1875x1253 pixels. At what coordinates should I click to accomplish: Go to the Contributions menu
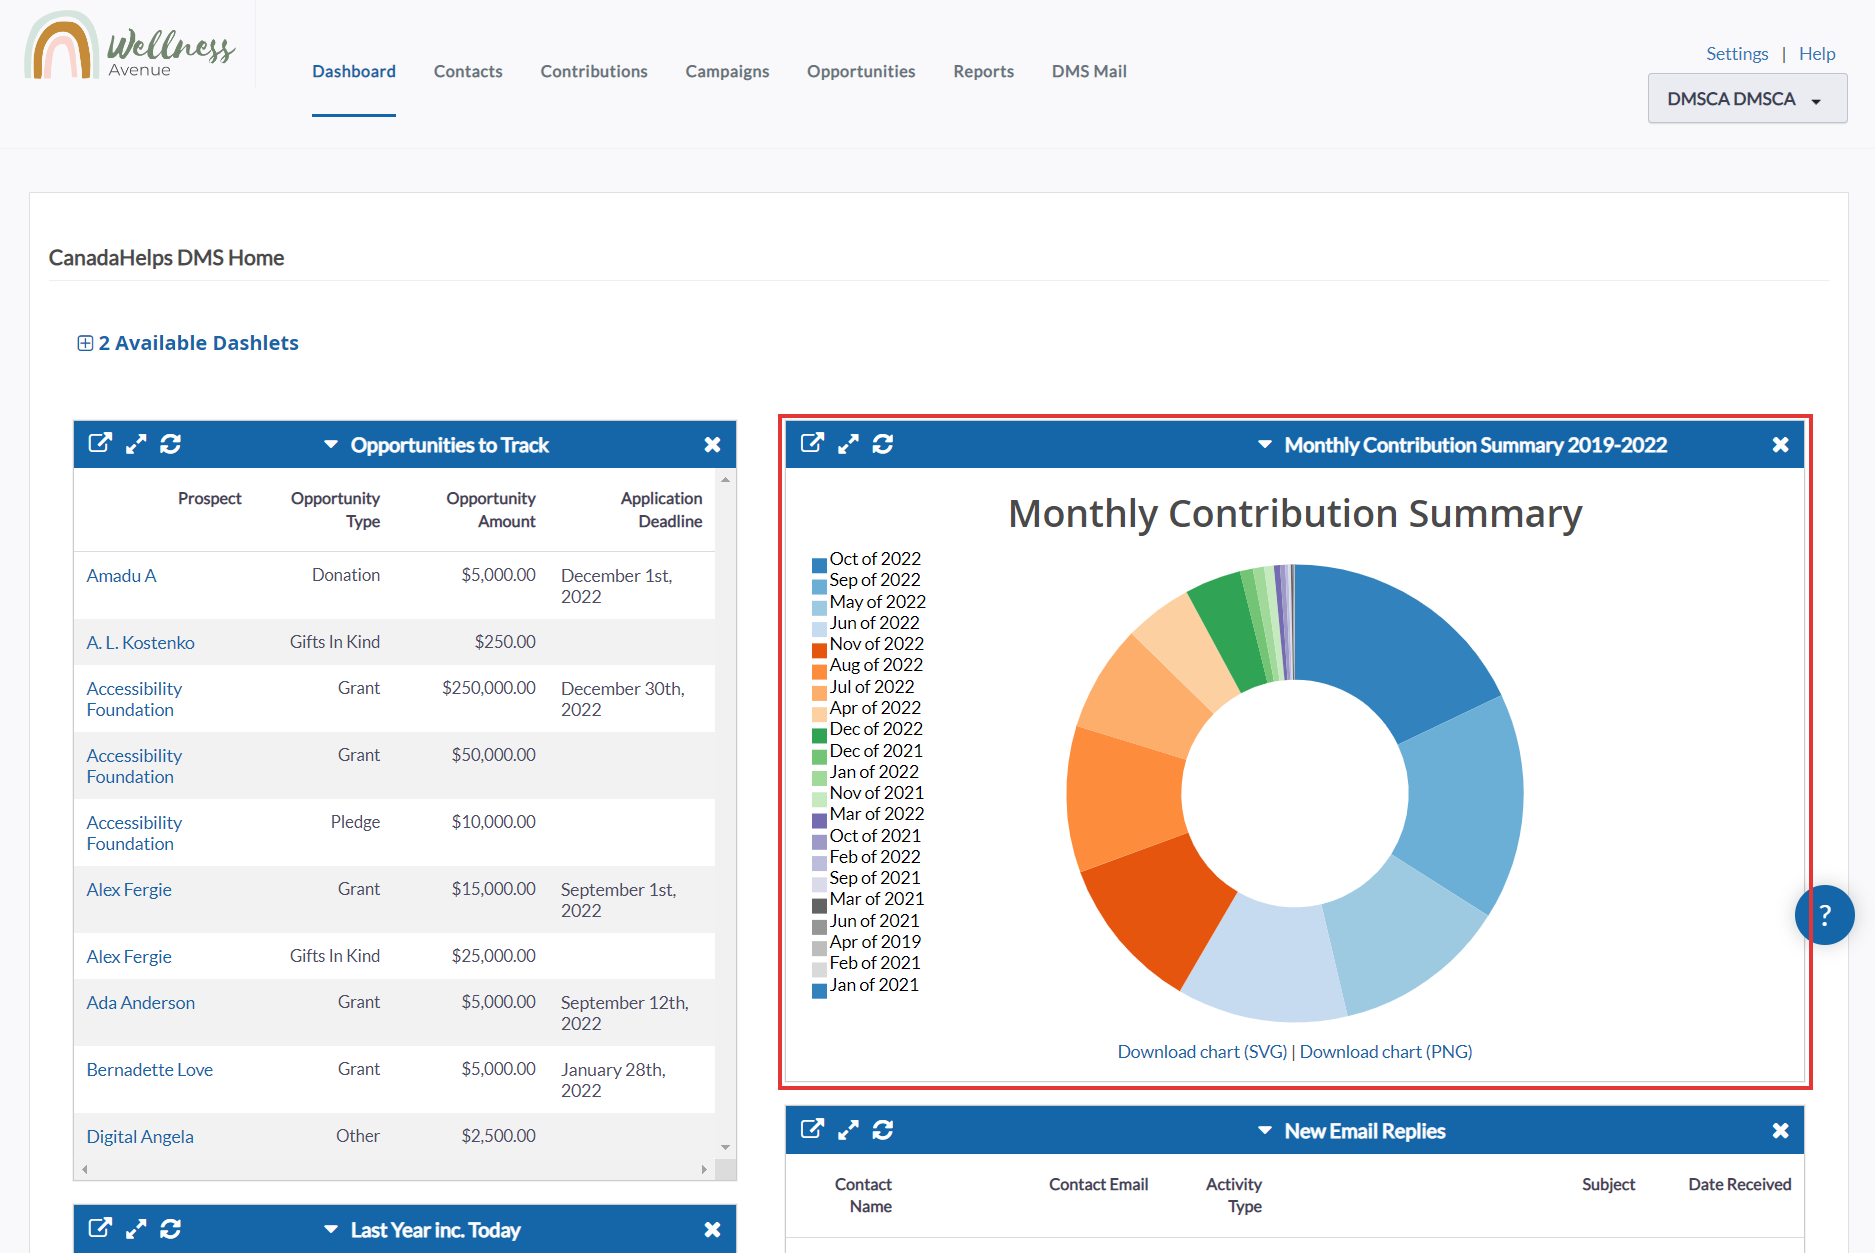coord(594,71)
